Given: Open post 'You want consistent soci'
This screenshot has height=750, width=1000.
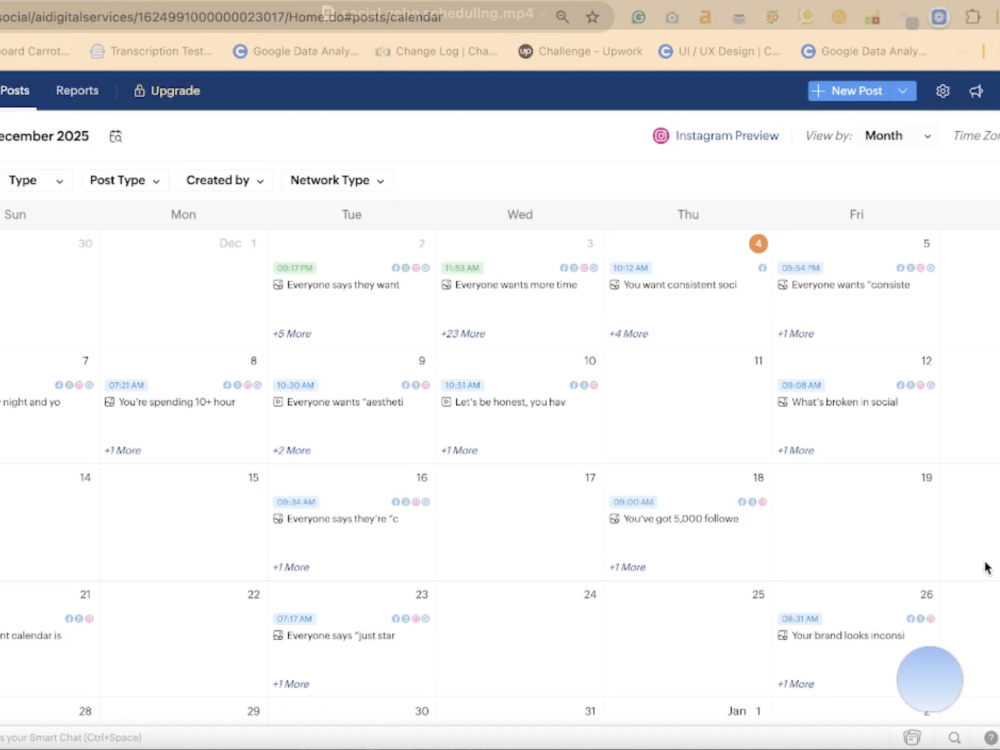Looking at the screenshot, I should 680,284.
